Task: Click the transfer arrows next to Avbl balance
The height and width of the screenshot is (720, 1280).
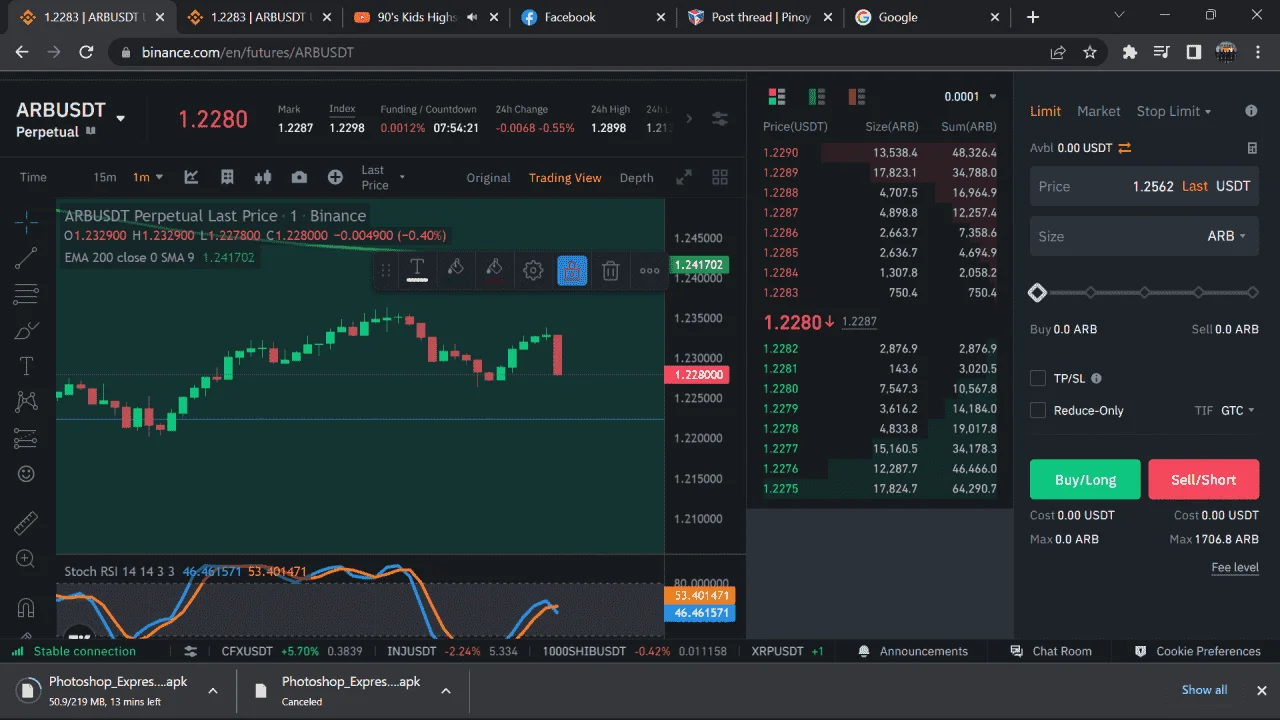Action: [x=1125, y=148]
